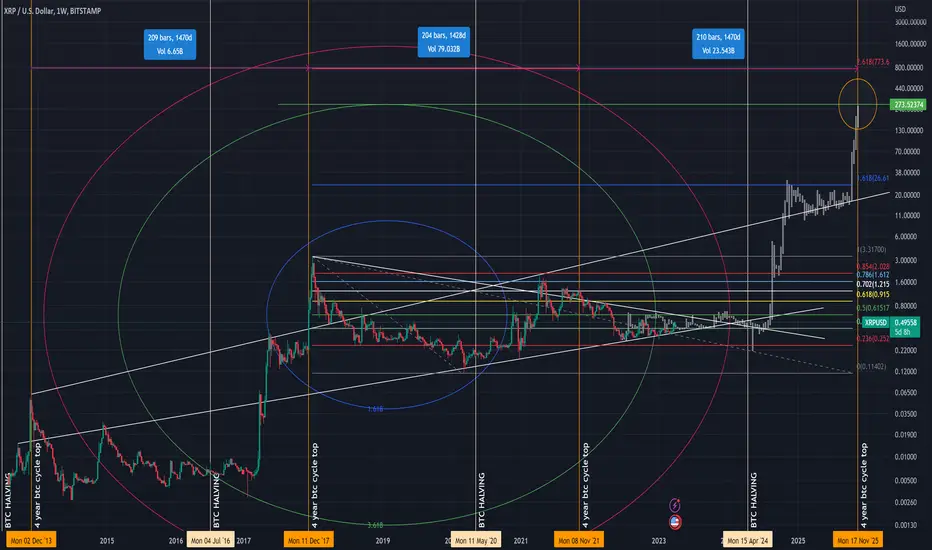The width and height of the screenshot is (932, 550).
Task: Select the 0.236(0.252) red Fibonacci label
Action: [873, 338]
